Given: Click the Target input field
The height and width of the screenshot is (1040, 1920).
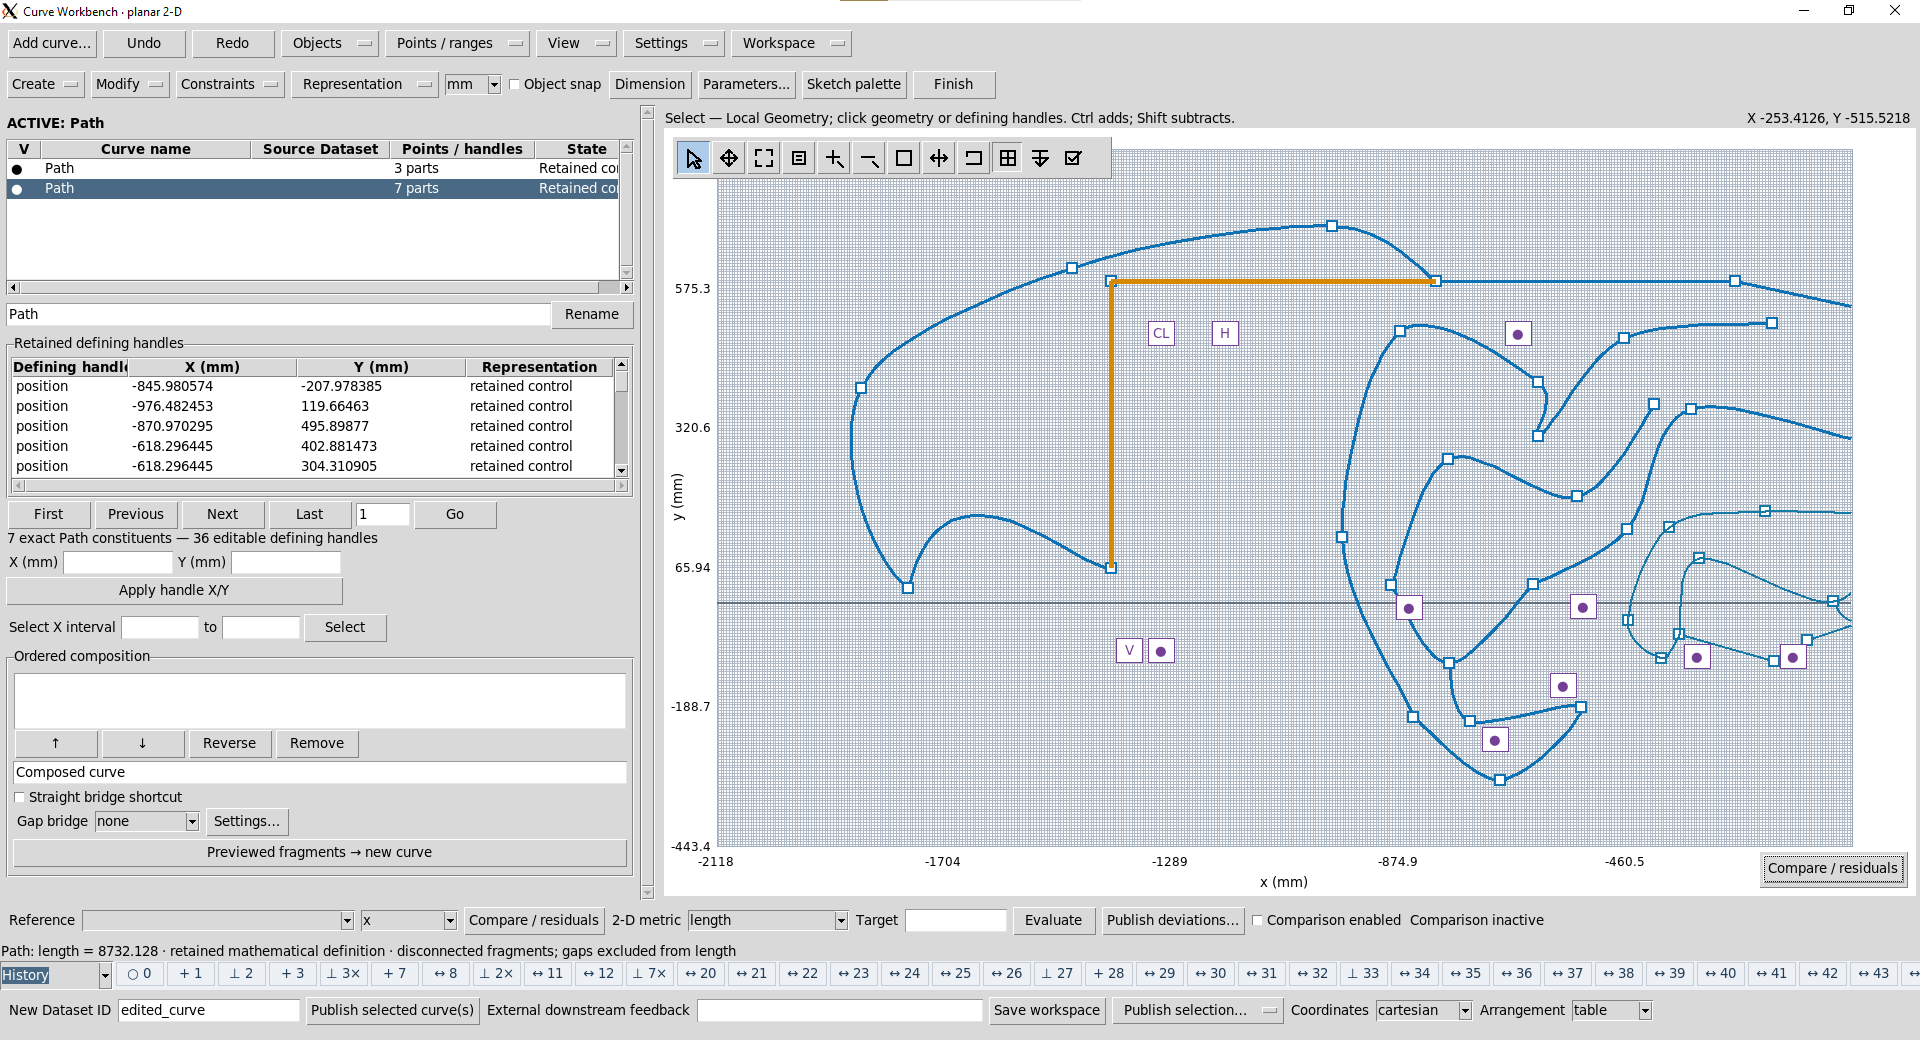Looking at the screenshot, I should [955, 921].
